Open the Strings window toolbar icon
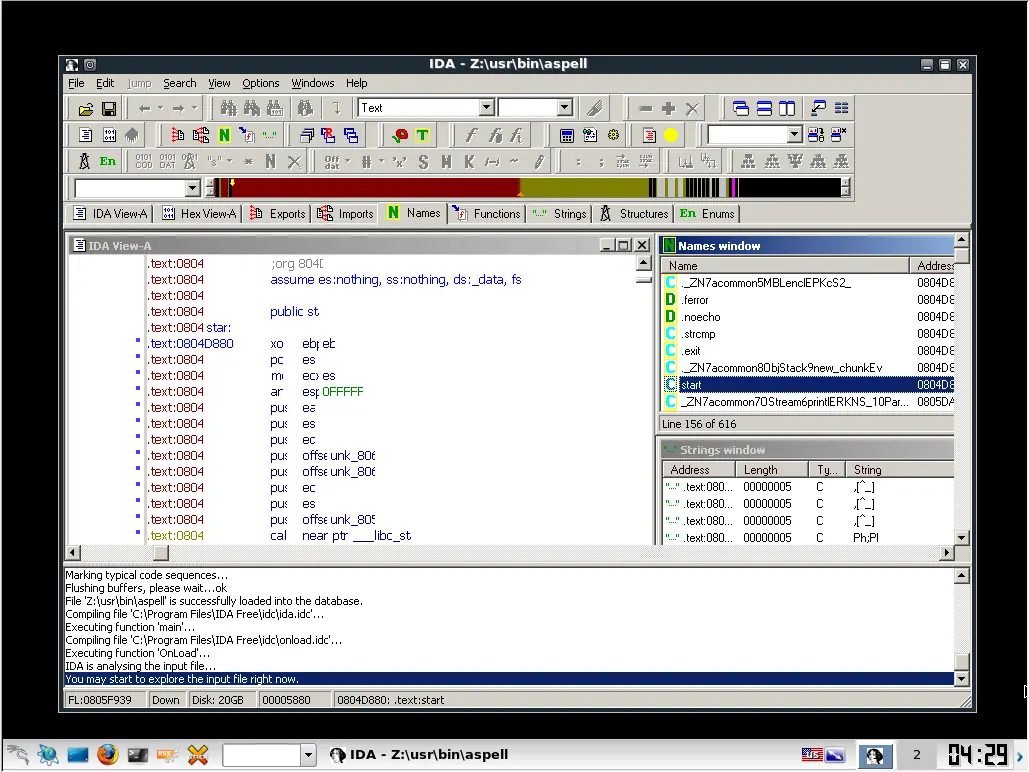The height and width of the screenshot is (772, 1029). [x=269, y=135]
